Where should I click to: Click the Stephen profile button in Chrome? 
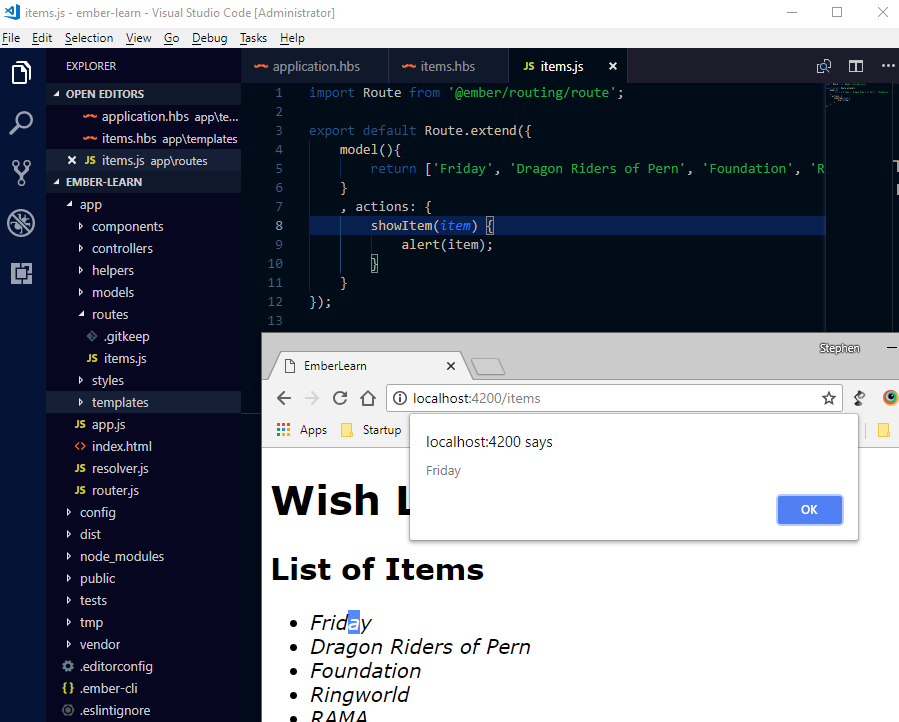839,348
